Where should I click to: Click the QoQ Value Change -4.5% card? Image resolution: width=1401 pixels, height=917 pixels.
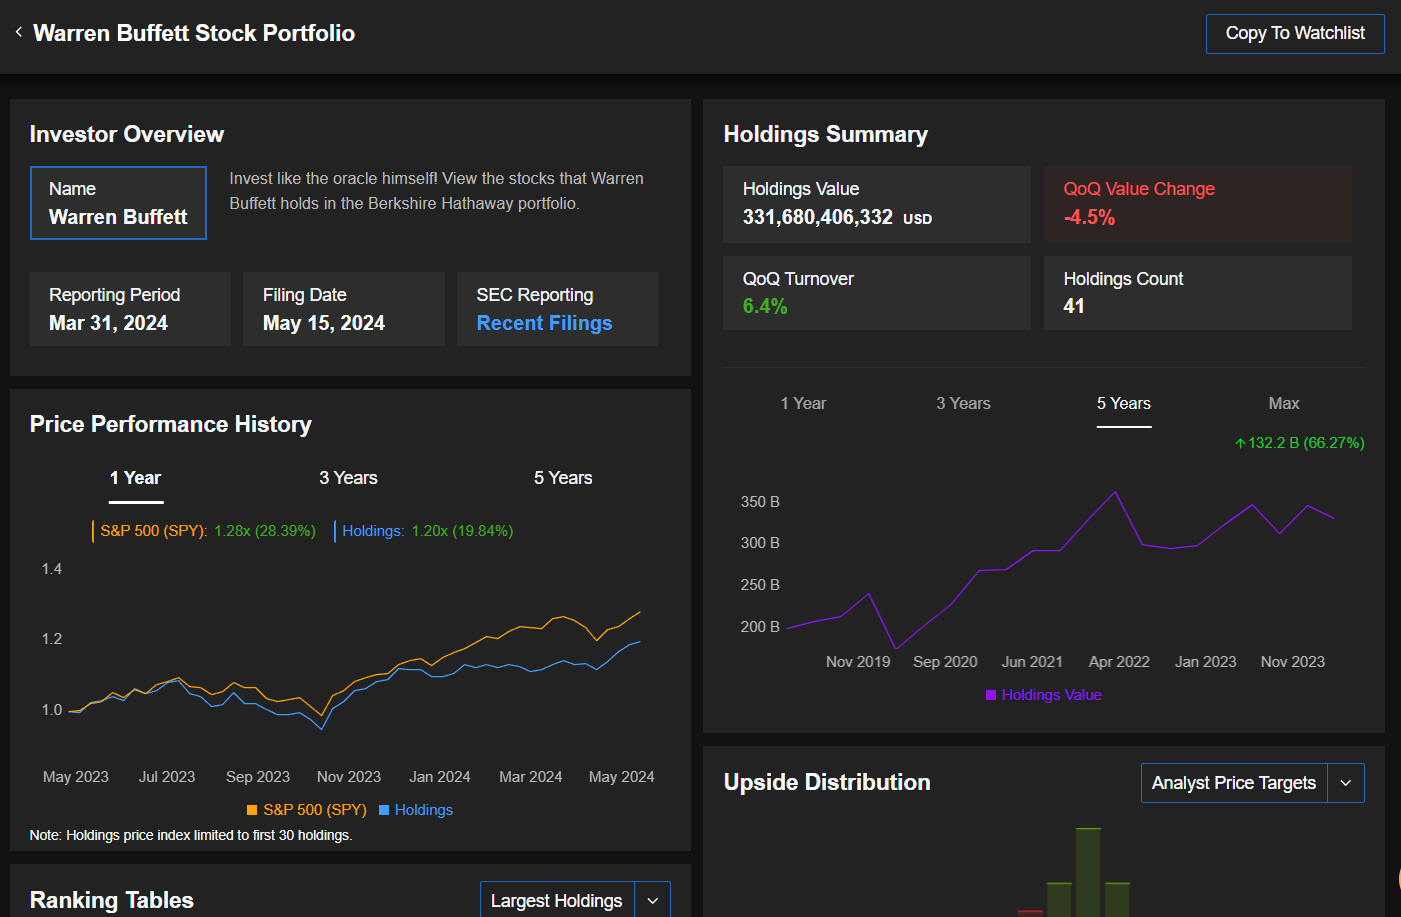(x=1198, y=204)
